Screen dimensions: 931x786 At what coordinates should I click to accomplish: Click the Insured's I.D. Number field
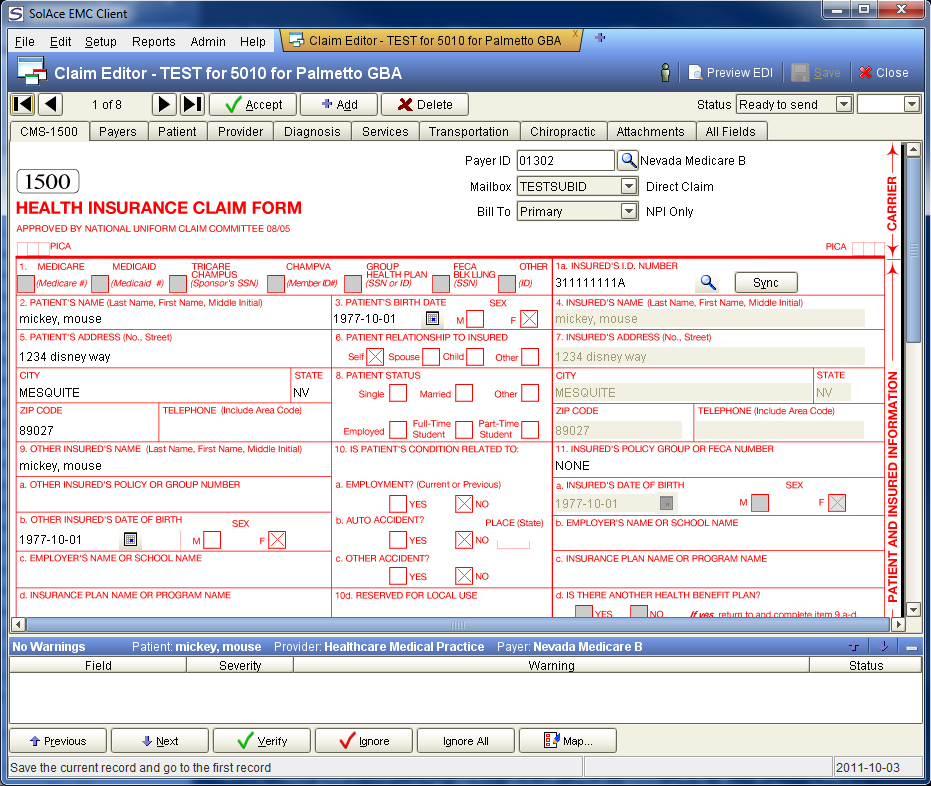[x=623, y=283]
